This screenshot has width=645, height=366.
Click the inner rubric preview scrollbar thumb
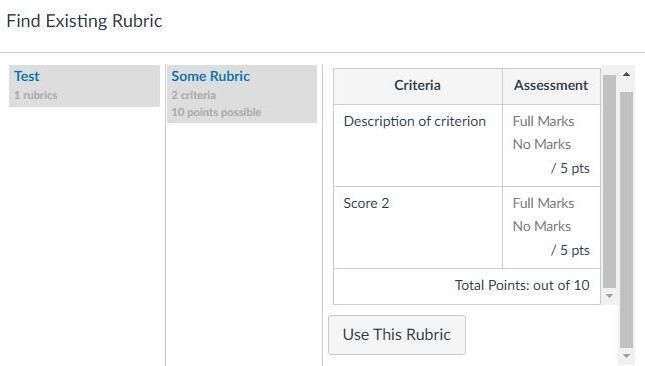[610, 181]
